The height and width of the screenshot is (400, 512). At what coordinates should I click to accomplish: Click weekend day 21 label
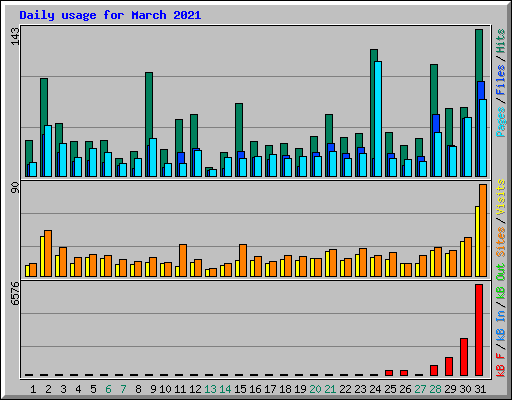tap(330, 389)
